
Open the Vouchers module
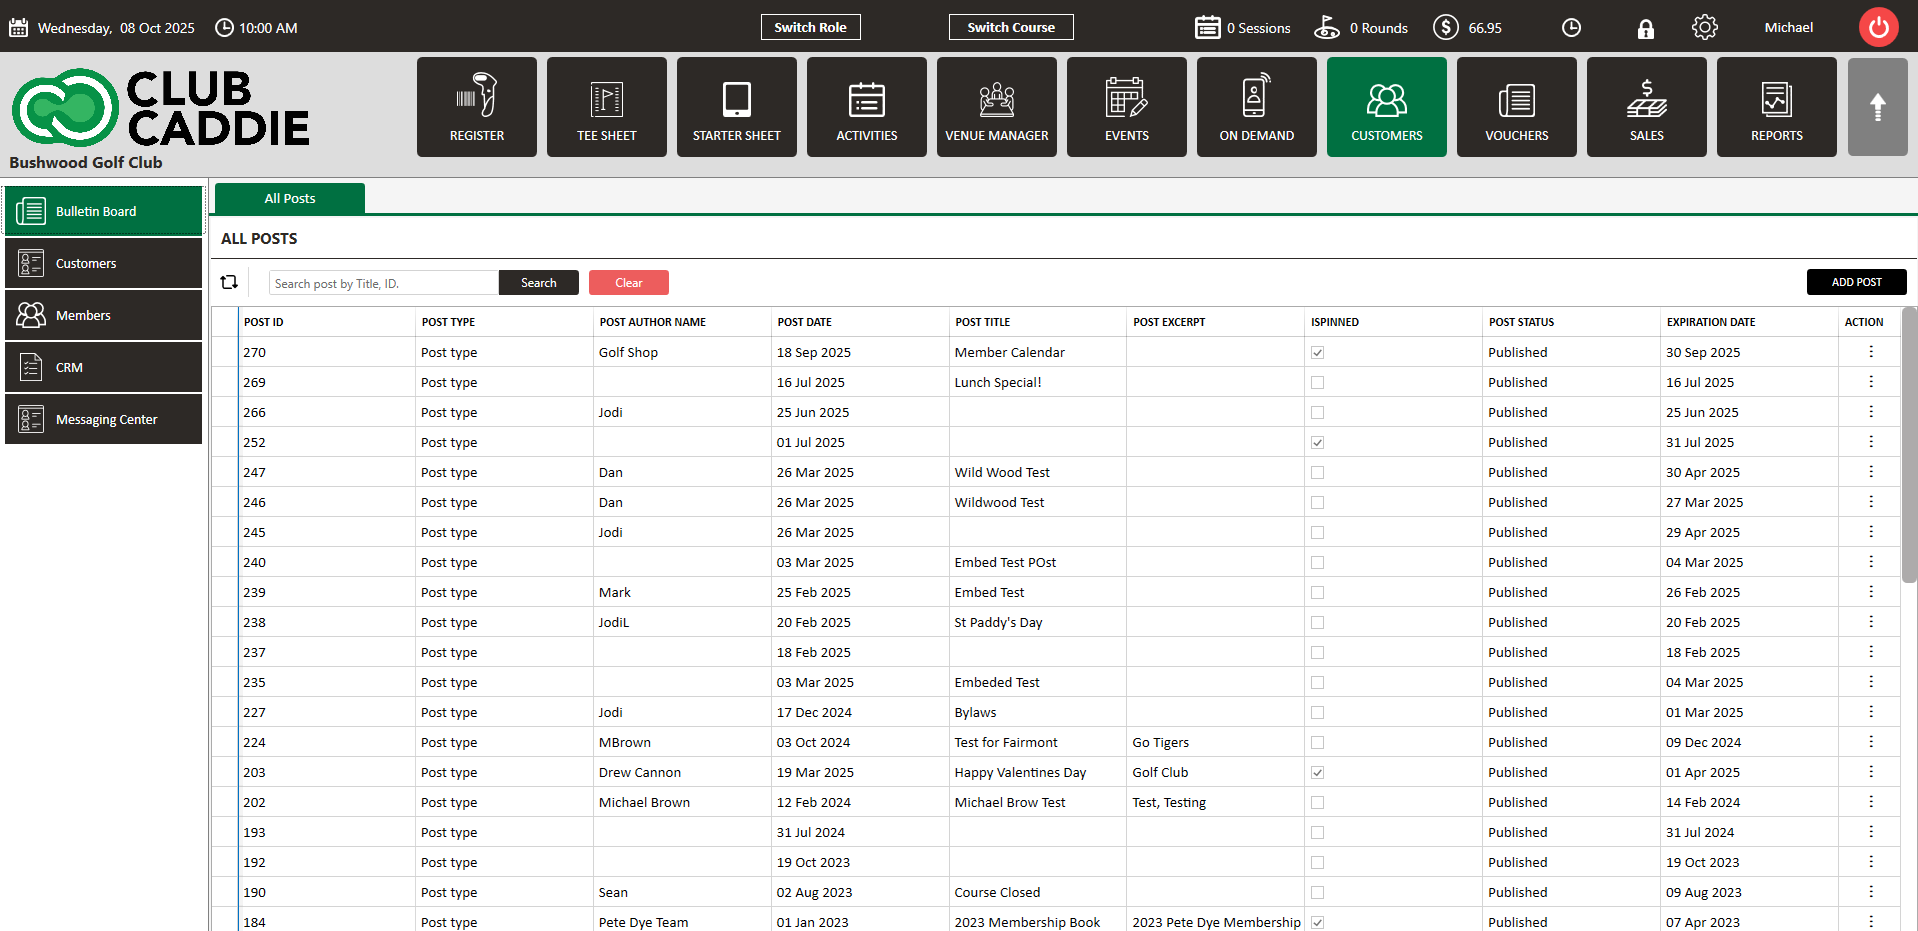coord(1516,107)
